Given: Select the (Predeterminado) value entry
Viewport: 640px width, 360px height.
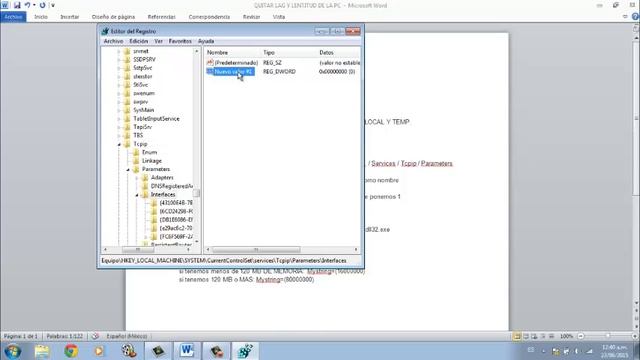Looking at the screenshot, I should (x=236, y=63).
